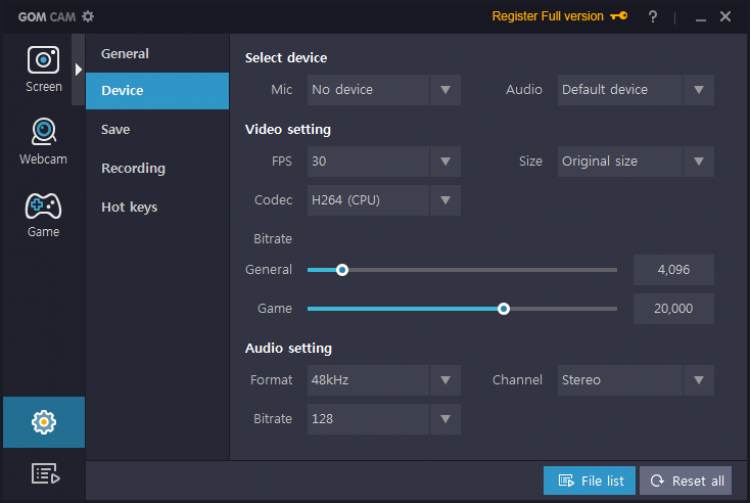Switch to Webcam recording mode
750x503 pixels.
coord(43,141)
